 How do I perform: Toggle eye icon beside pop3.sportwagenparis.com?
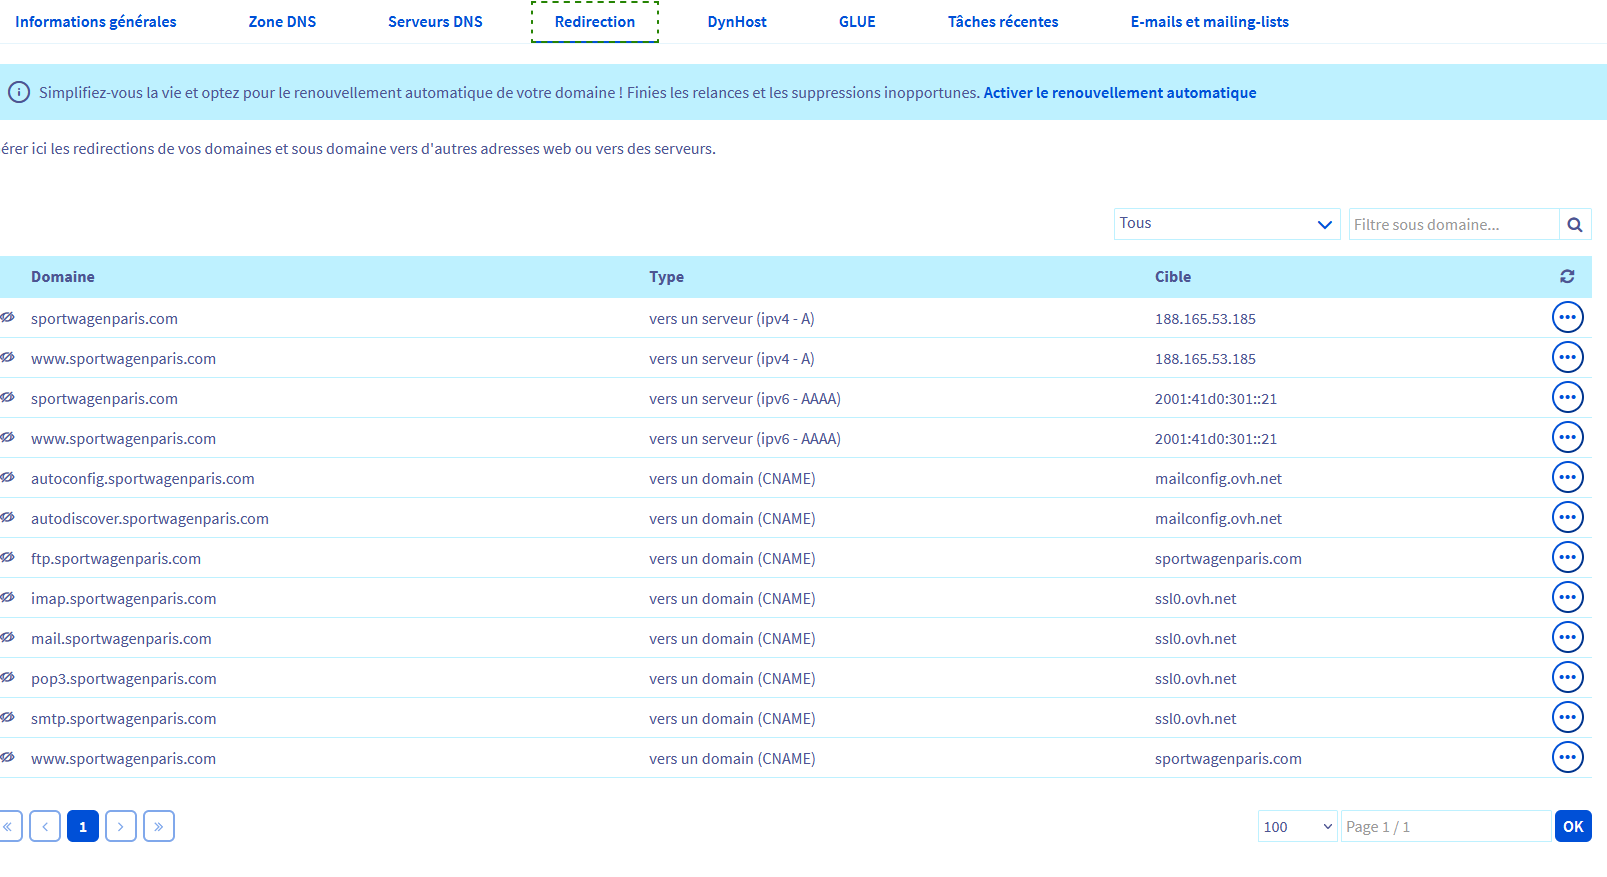(8, 678)
